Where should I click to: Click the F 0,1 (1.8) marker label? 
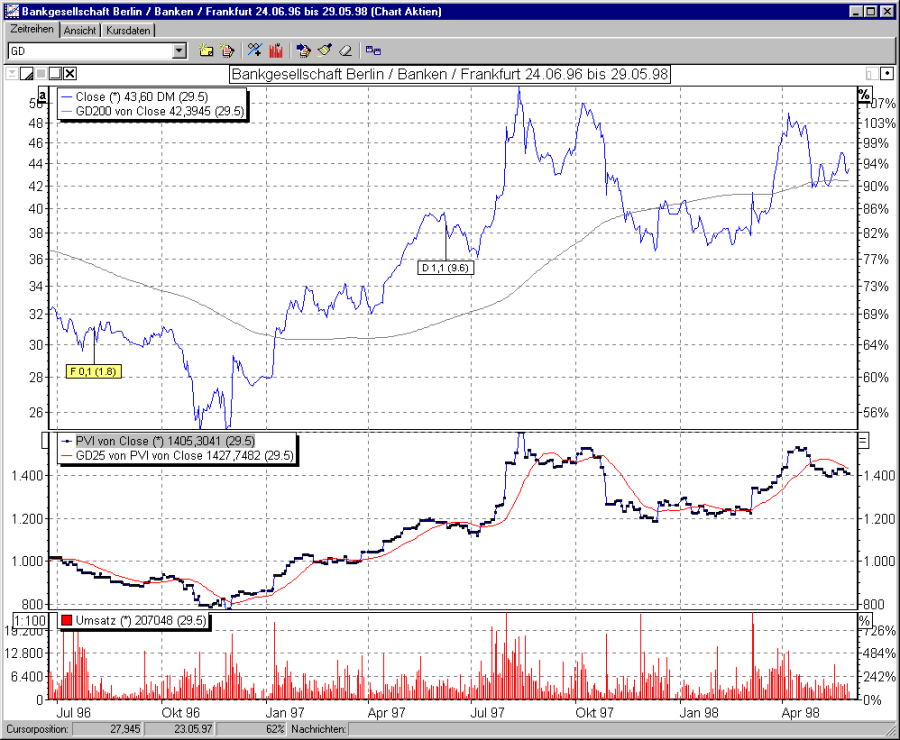pos(93,370)
